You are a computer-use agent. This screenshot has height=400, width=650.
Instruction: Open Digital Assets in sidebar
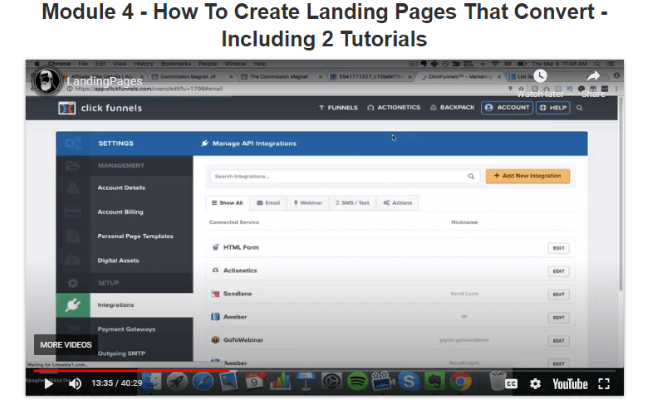[x=118, y=261]
